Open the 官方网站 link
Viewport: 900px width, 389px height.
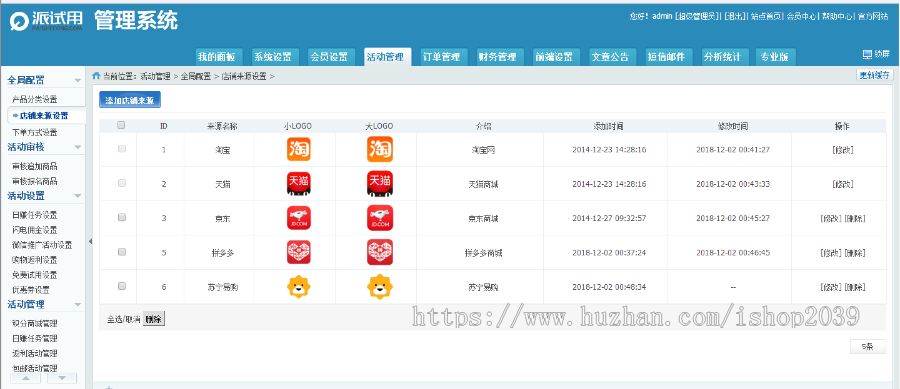pos(873,16)
